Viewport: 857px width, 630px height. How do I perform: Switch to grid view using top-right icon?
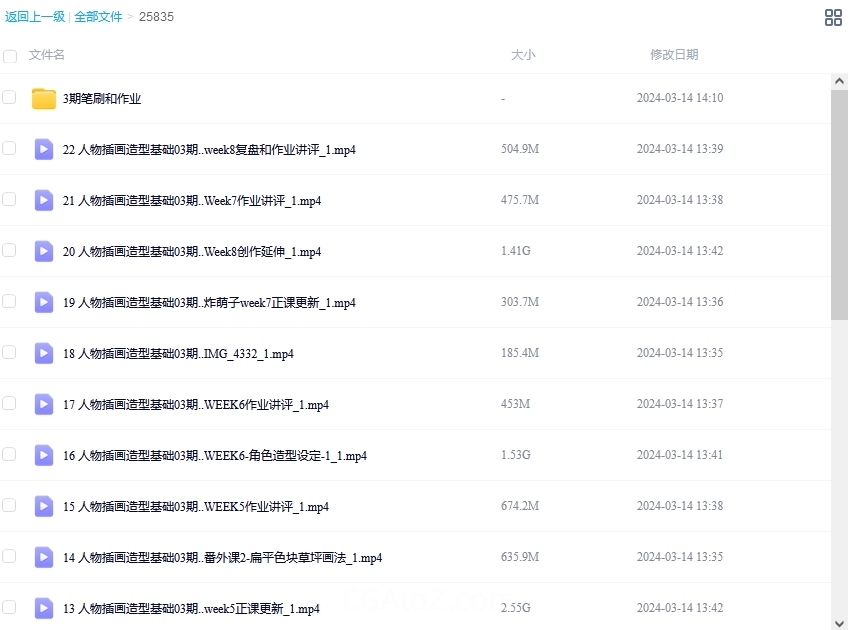coord(833,17)
